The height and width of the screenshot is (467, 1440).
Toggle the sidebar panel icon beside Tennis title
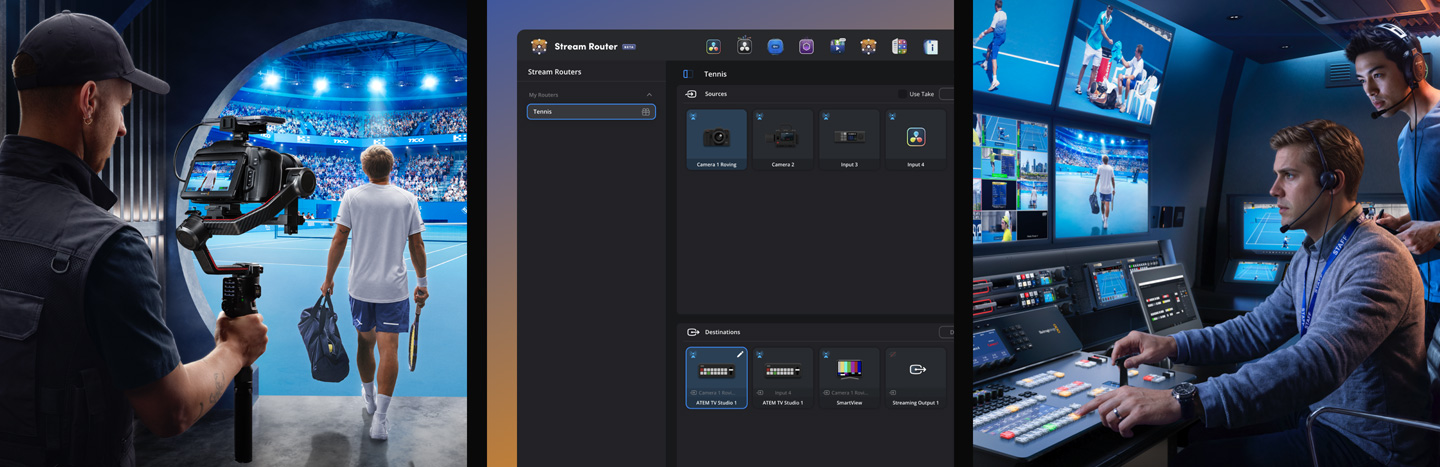coord(686,74)
